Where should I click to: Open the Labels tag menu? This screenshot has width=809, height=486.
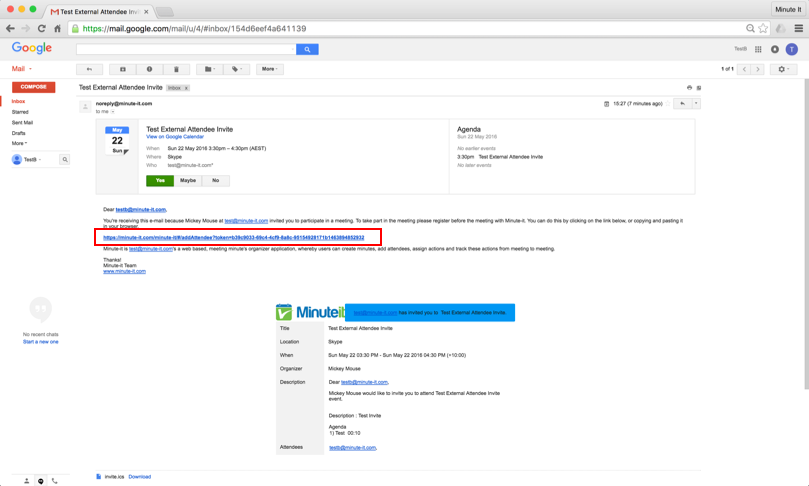click(237, 69)
